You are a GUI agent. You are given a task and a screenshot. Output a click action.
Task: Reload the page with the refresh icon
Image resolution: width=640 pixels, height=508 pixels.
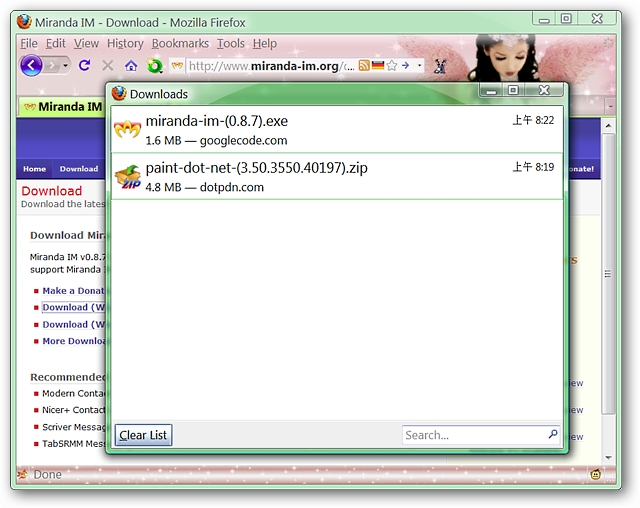84,65
